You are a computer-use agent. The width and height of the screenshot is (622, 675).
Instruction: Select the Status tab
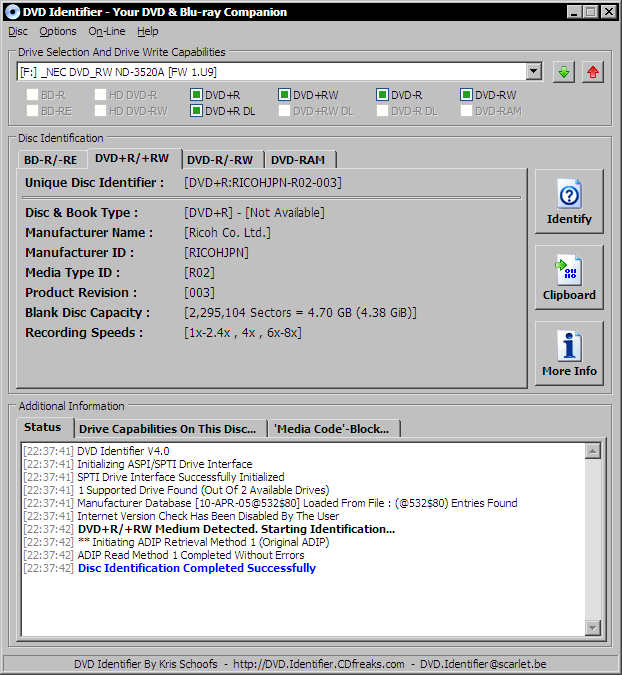[43, 427]
